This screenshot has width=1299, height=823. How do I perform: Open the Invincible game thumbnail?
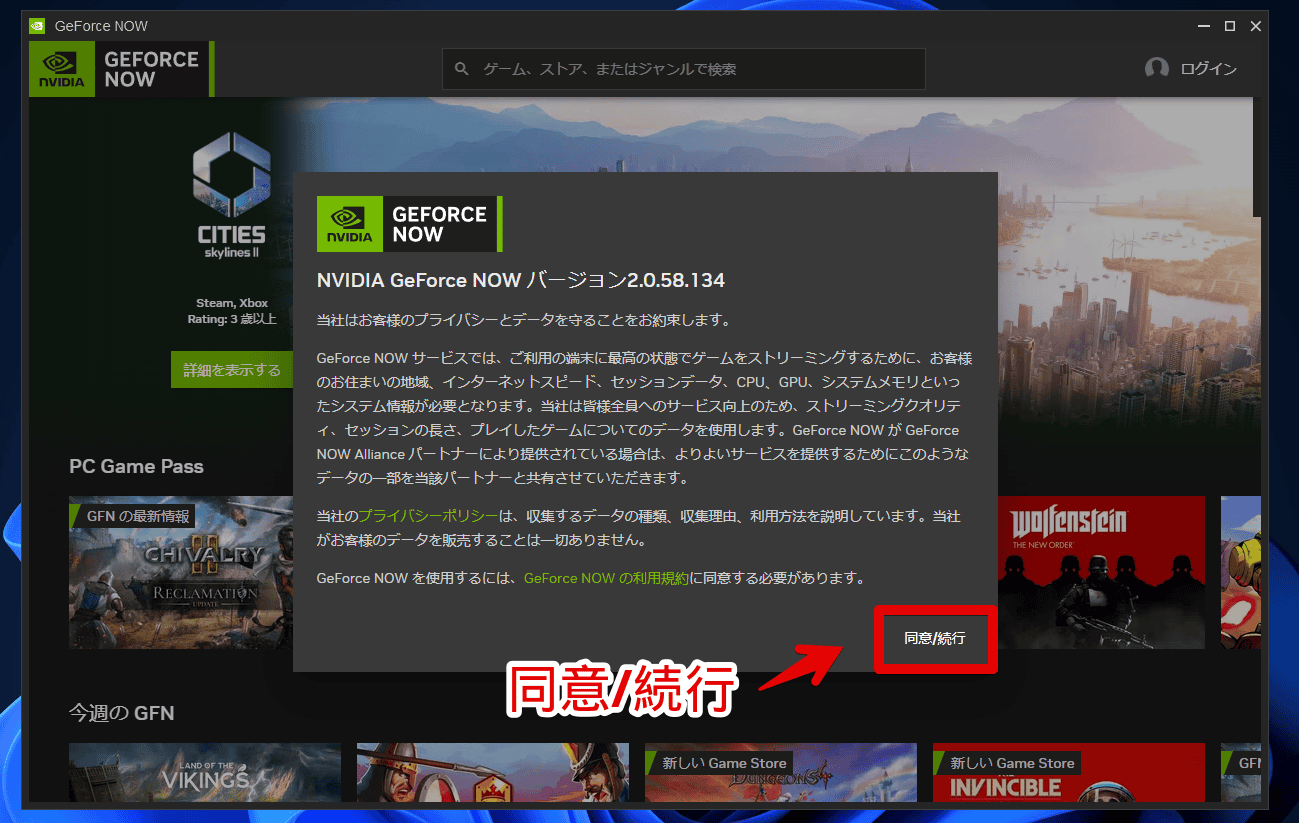click(x=1069, y=772)
